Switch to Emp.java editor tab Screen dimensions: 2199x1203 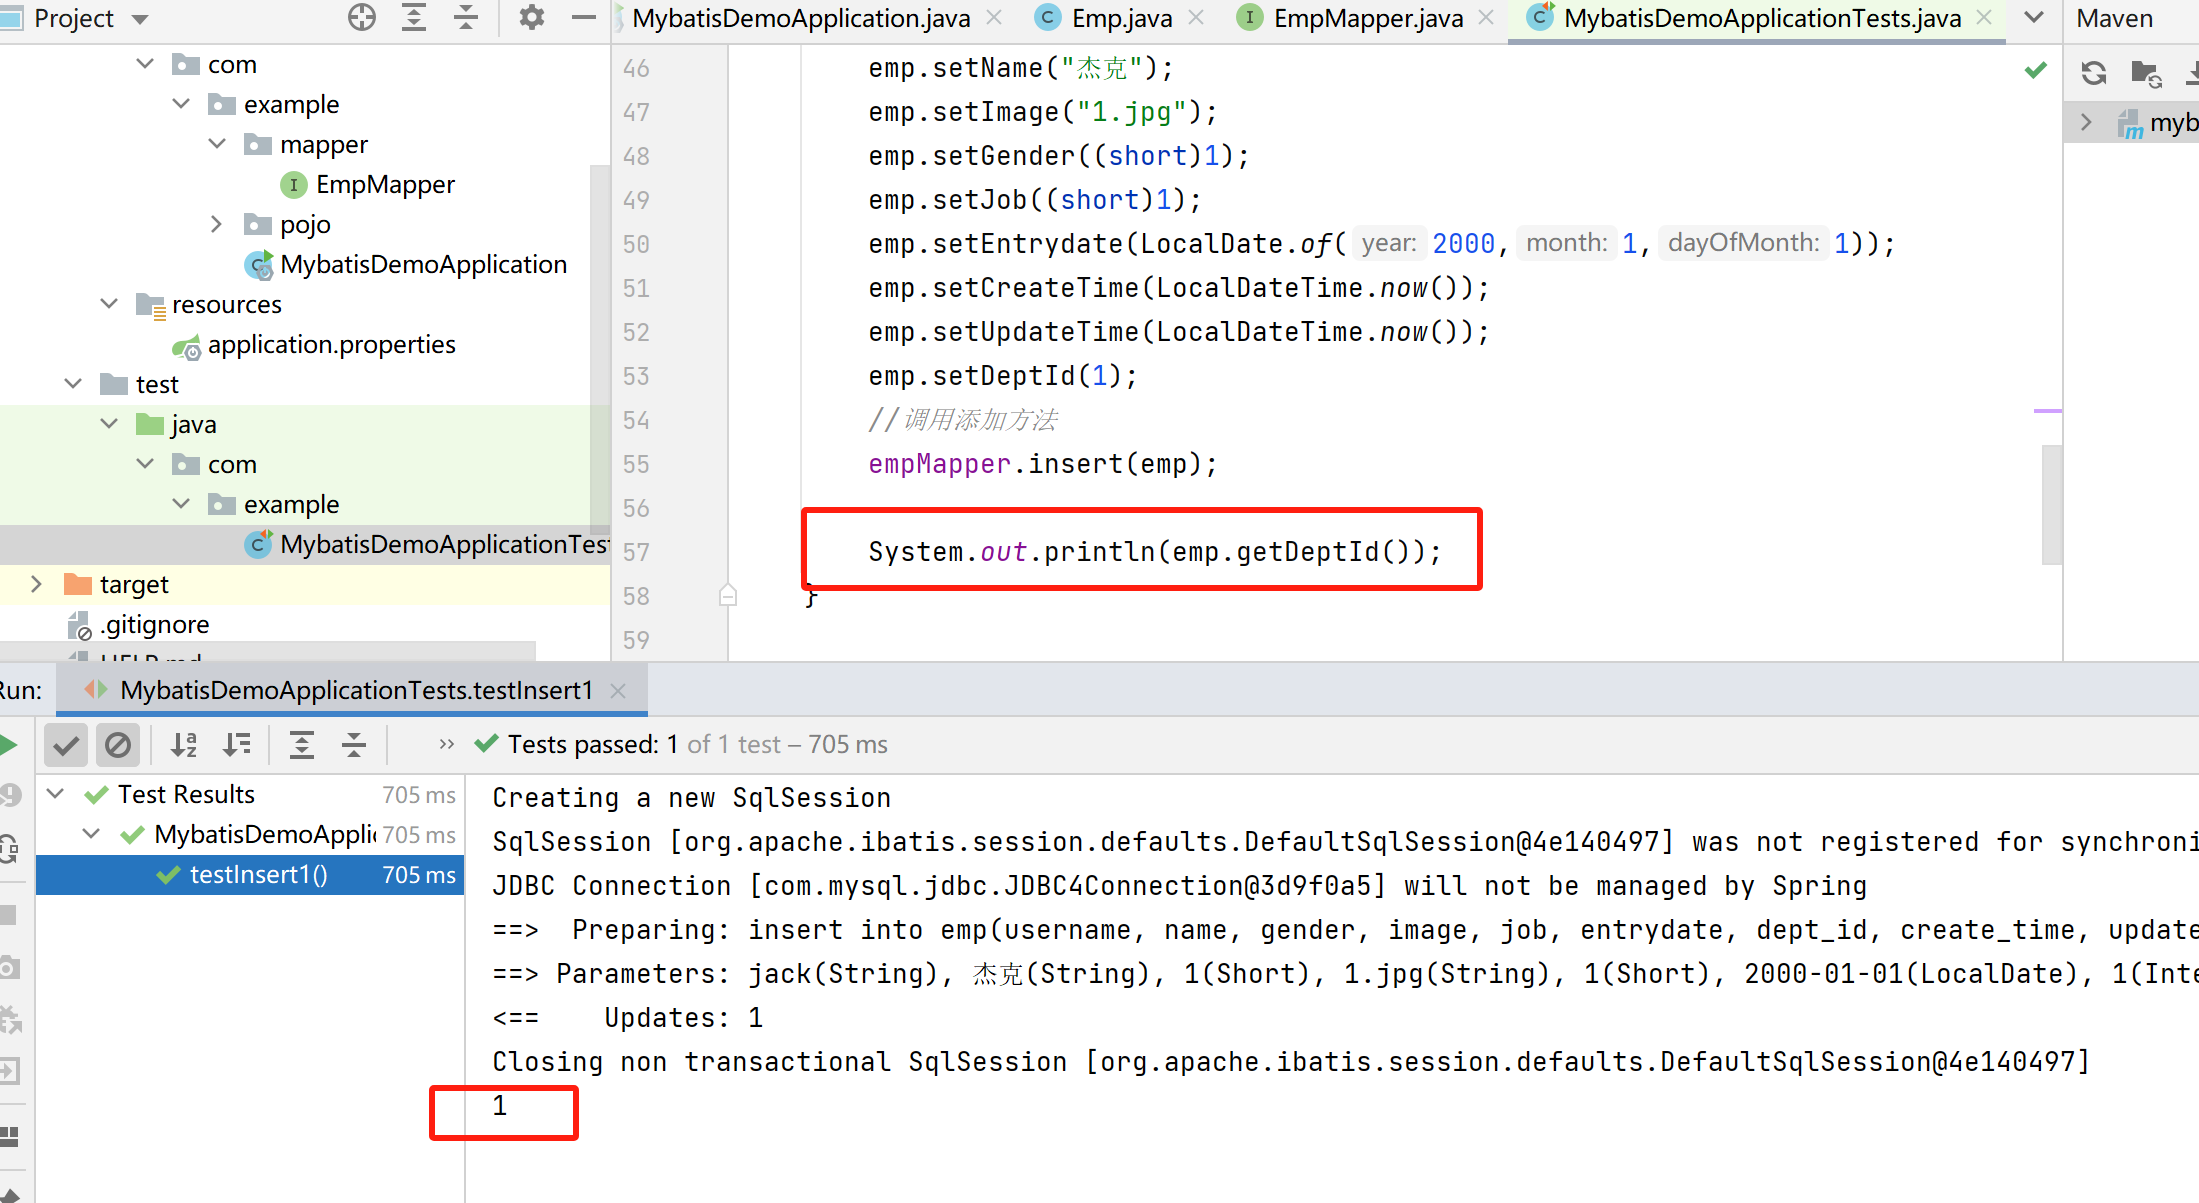click(x=1120, y=18)
